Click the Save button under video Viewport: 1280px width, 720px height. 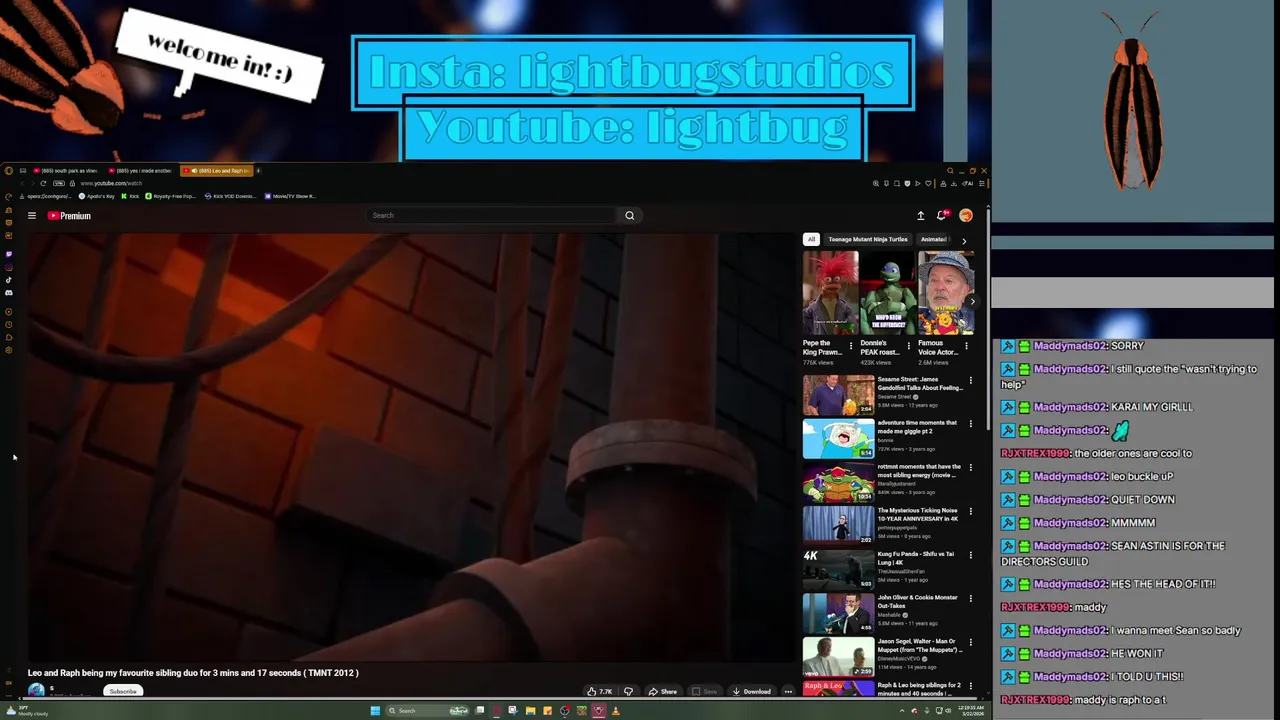click(x=704, y=691)
